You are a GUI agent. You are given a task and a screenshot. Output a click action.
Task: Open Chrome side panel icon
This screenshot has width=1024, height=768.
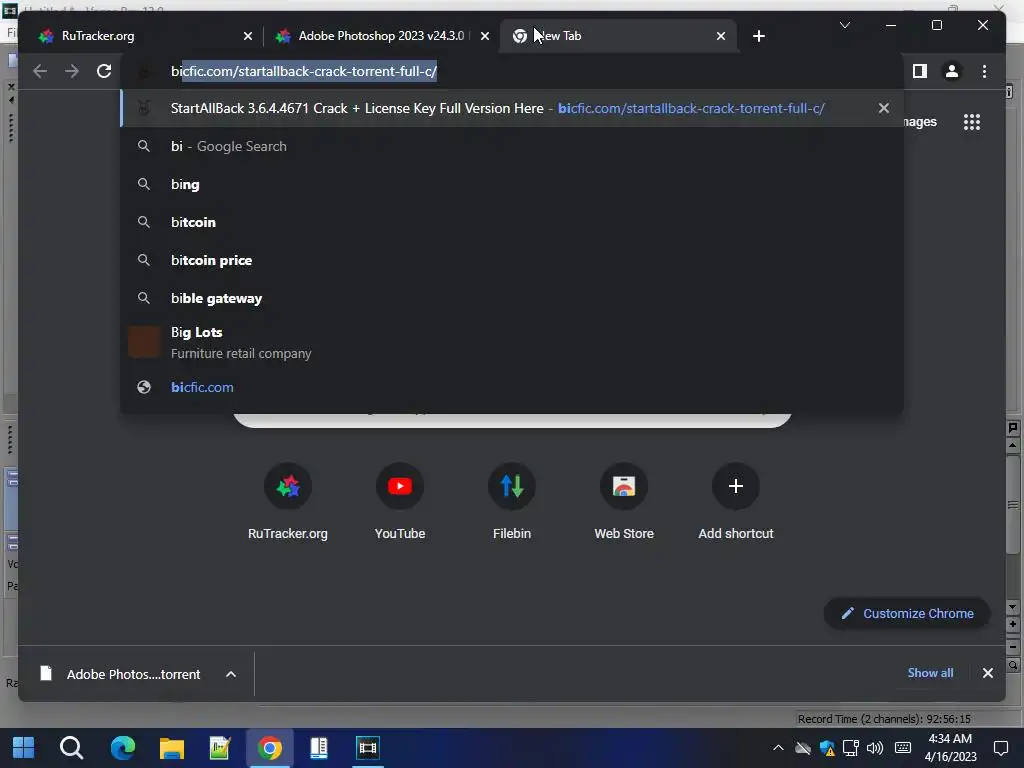pos(920,71)
